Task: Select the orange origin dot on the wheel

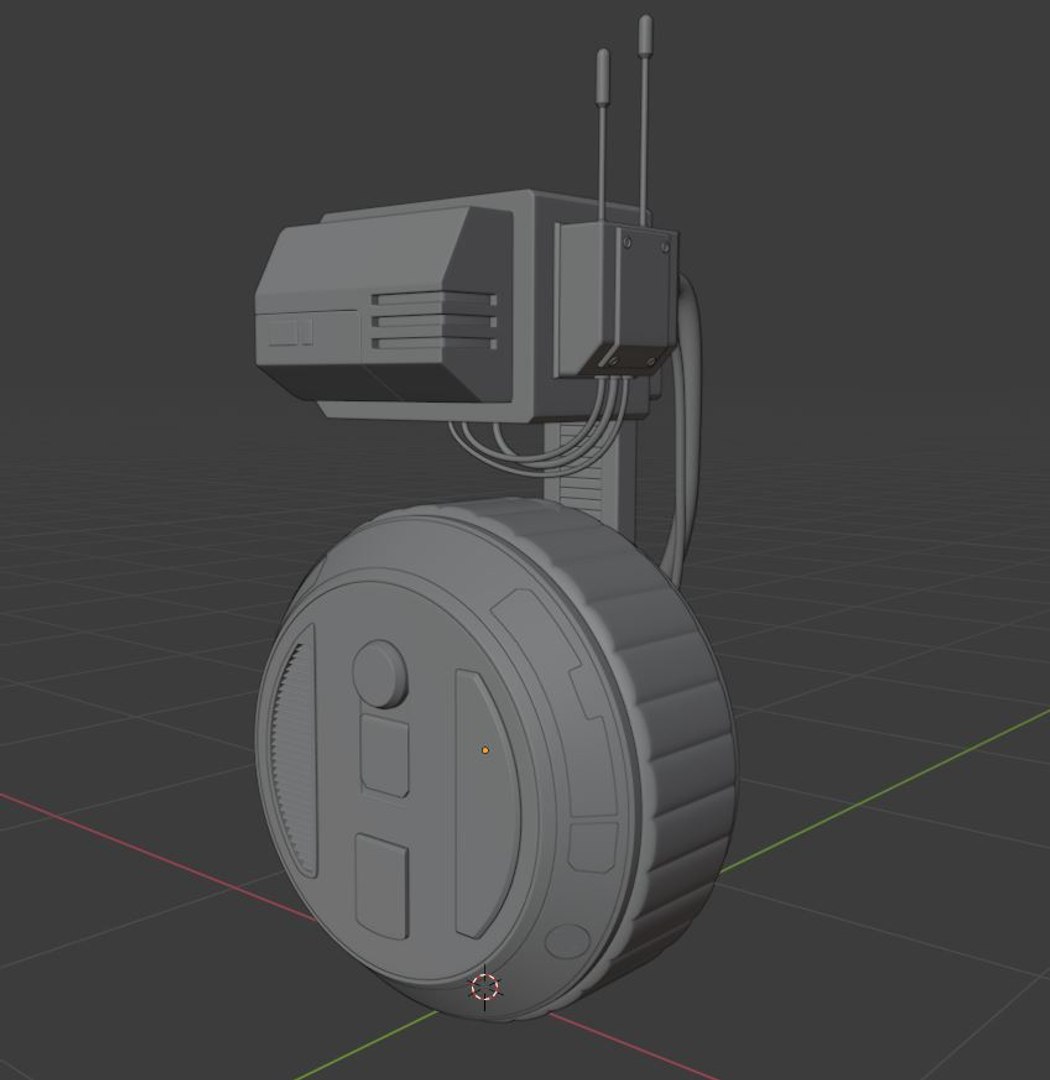Action: (485, 750)
